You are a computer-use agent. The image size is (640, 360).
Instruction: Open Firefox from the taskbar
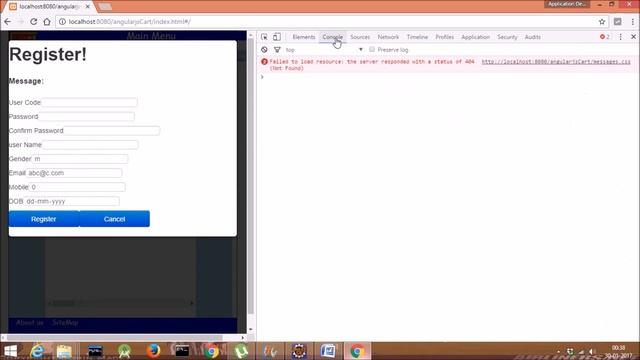pyautogui.click(x=153, y=351)
